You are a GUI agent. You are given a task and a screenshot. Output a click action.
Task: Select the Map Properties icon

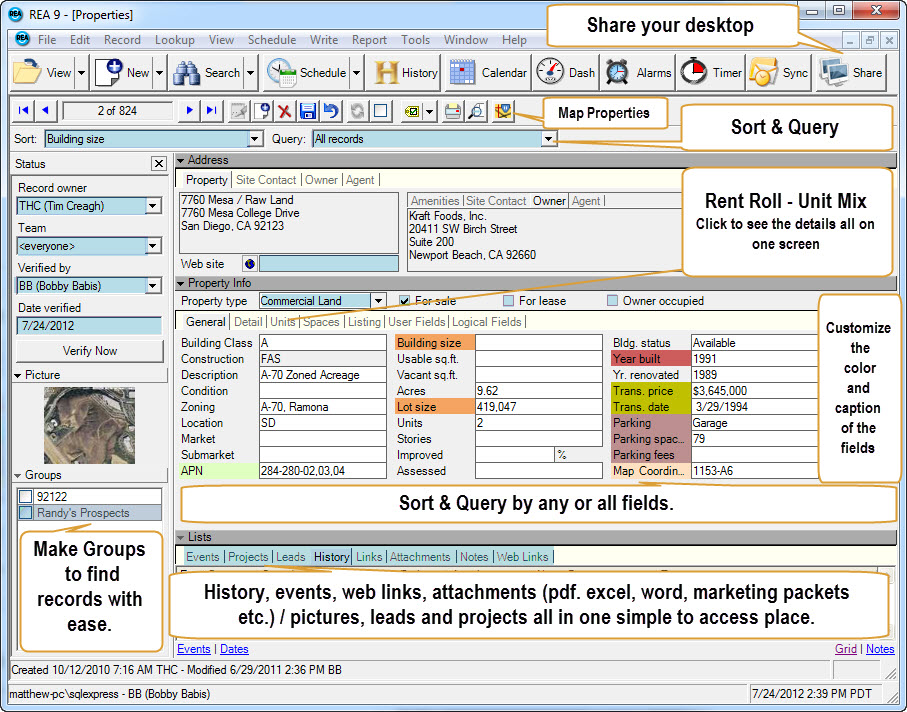coord(505,113)
